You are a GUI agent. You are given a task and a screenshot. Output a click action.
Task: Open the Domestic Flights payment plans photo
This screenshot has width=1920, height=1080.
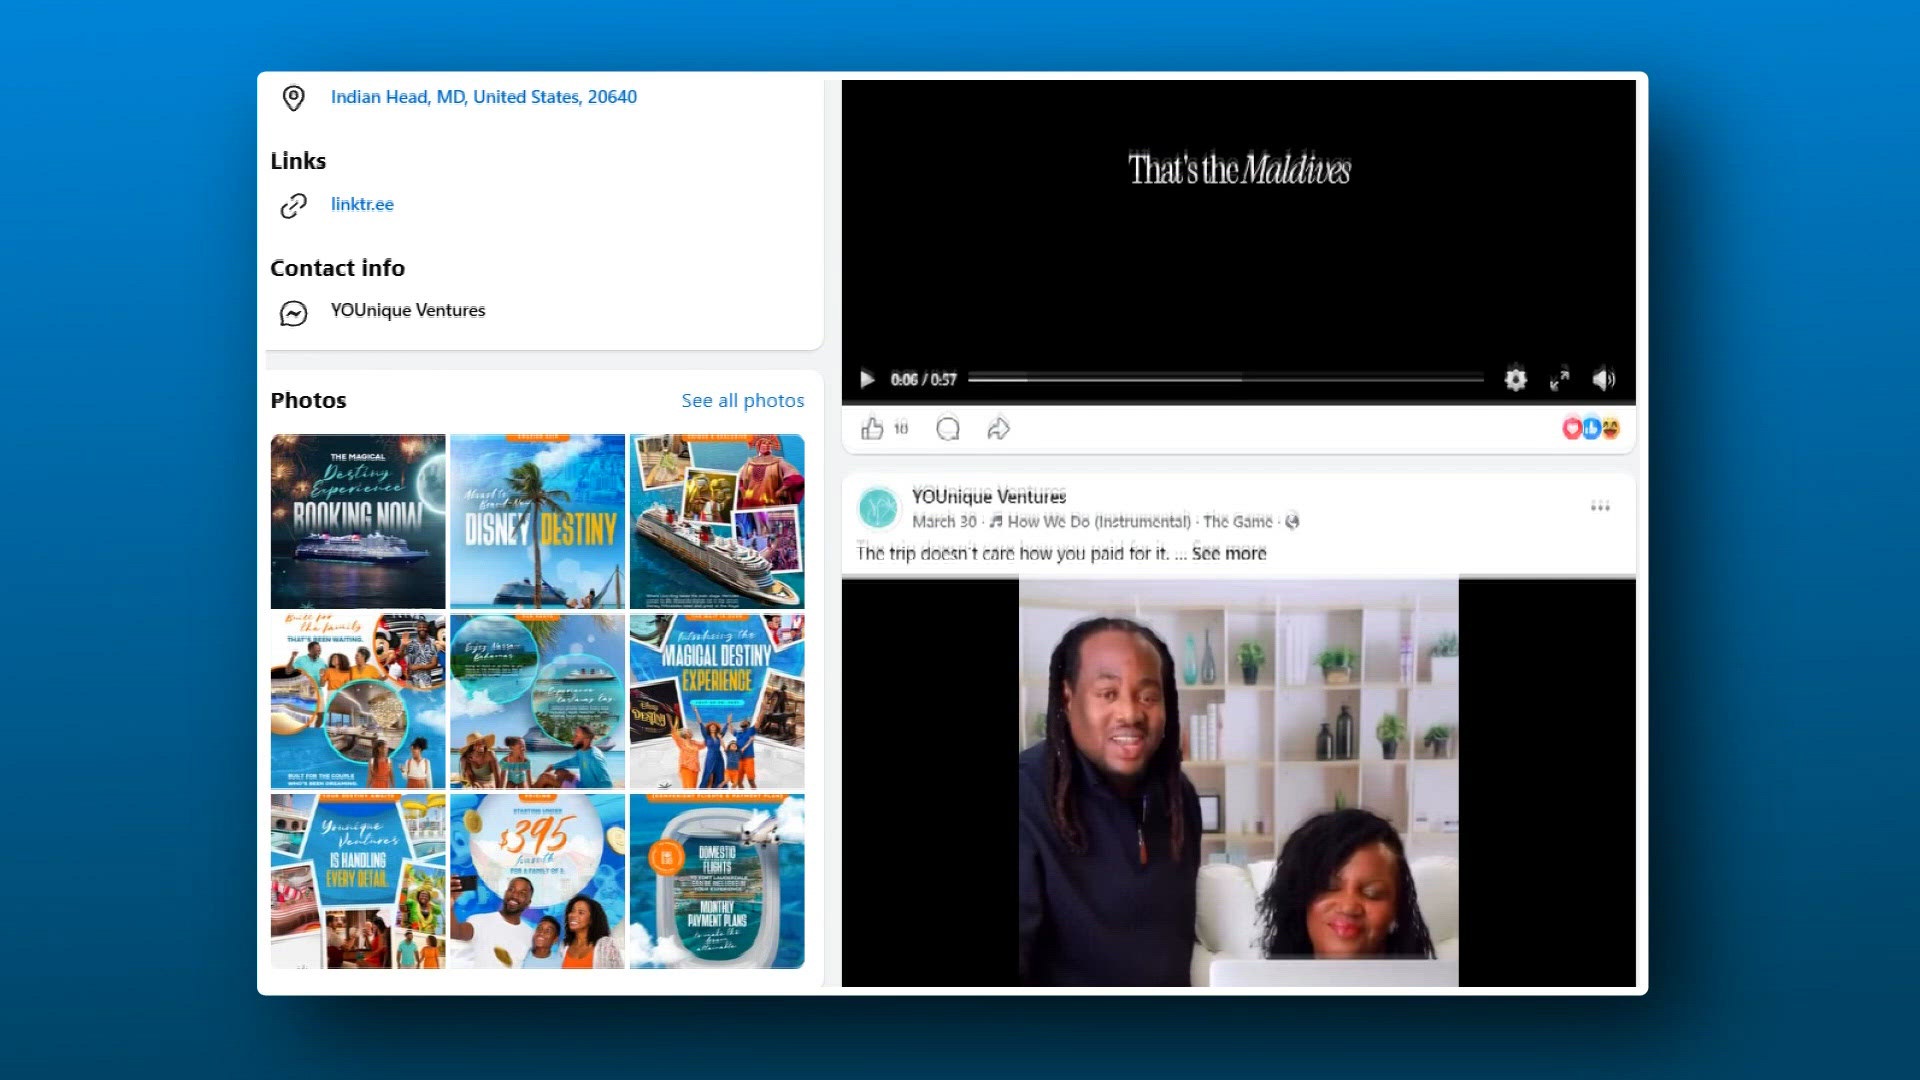(x=717, y=881)
